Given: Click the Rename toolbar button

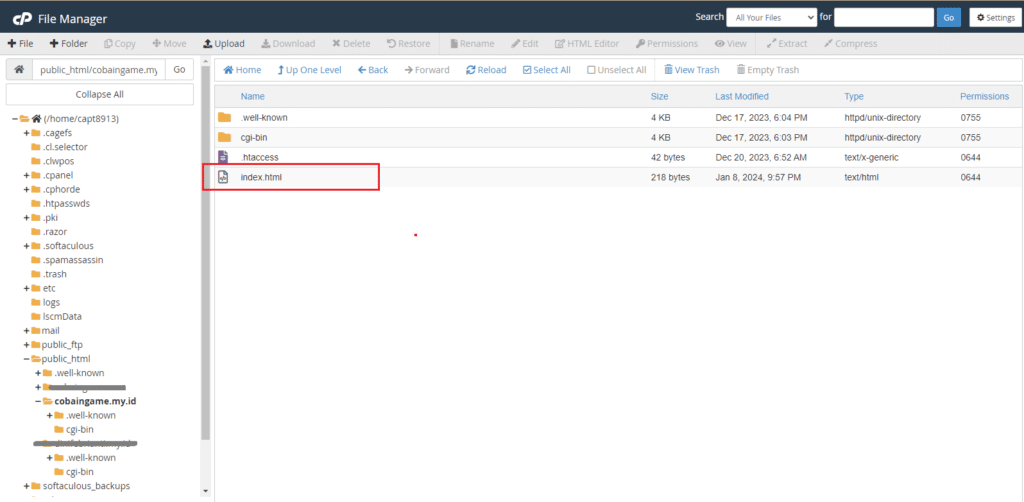Looking at the screenshot, I should pos(472,44).
